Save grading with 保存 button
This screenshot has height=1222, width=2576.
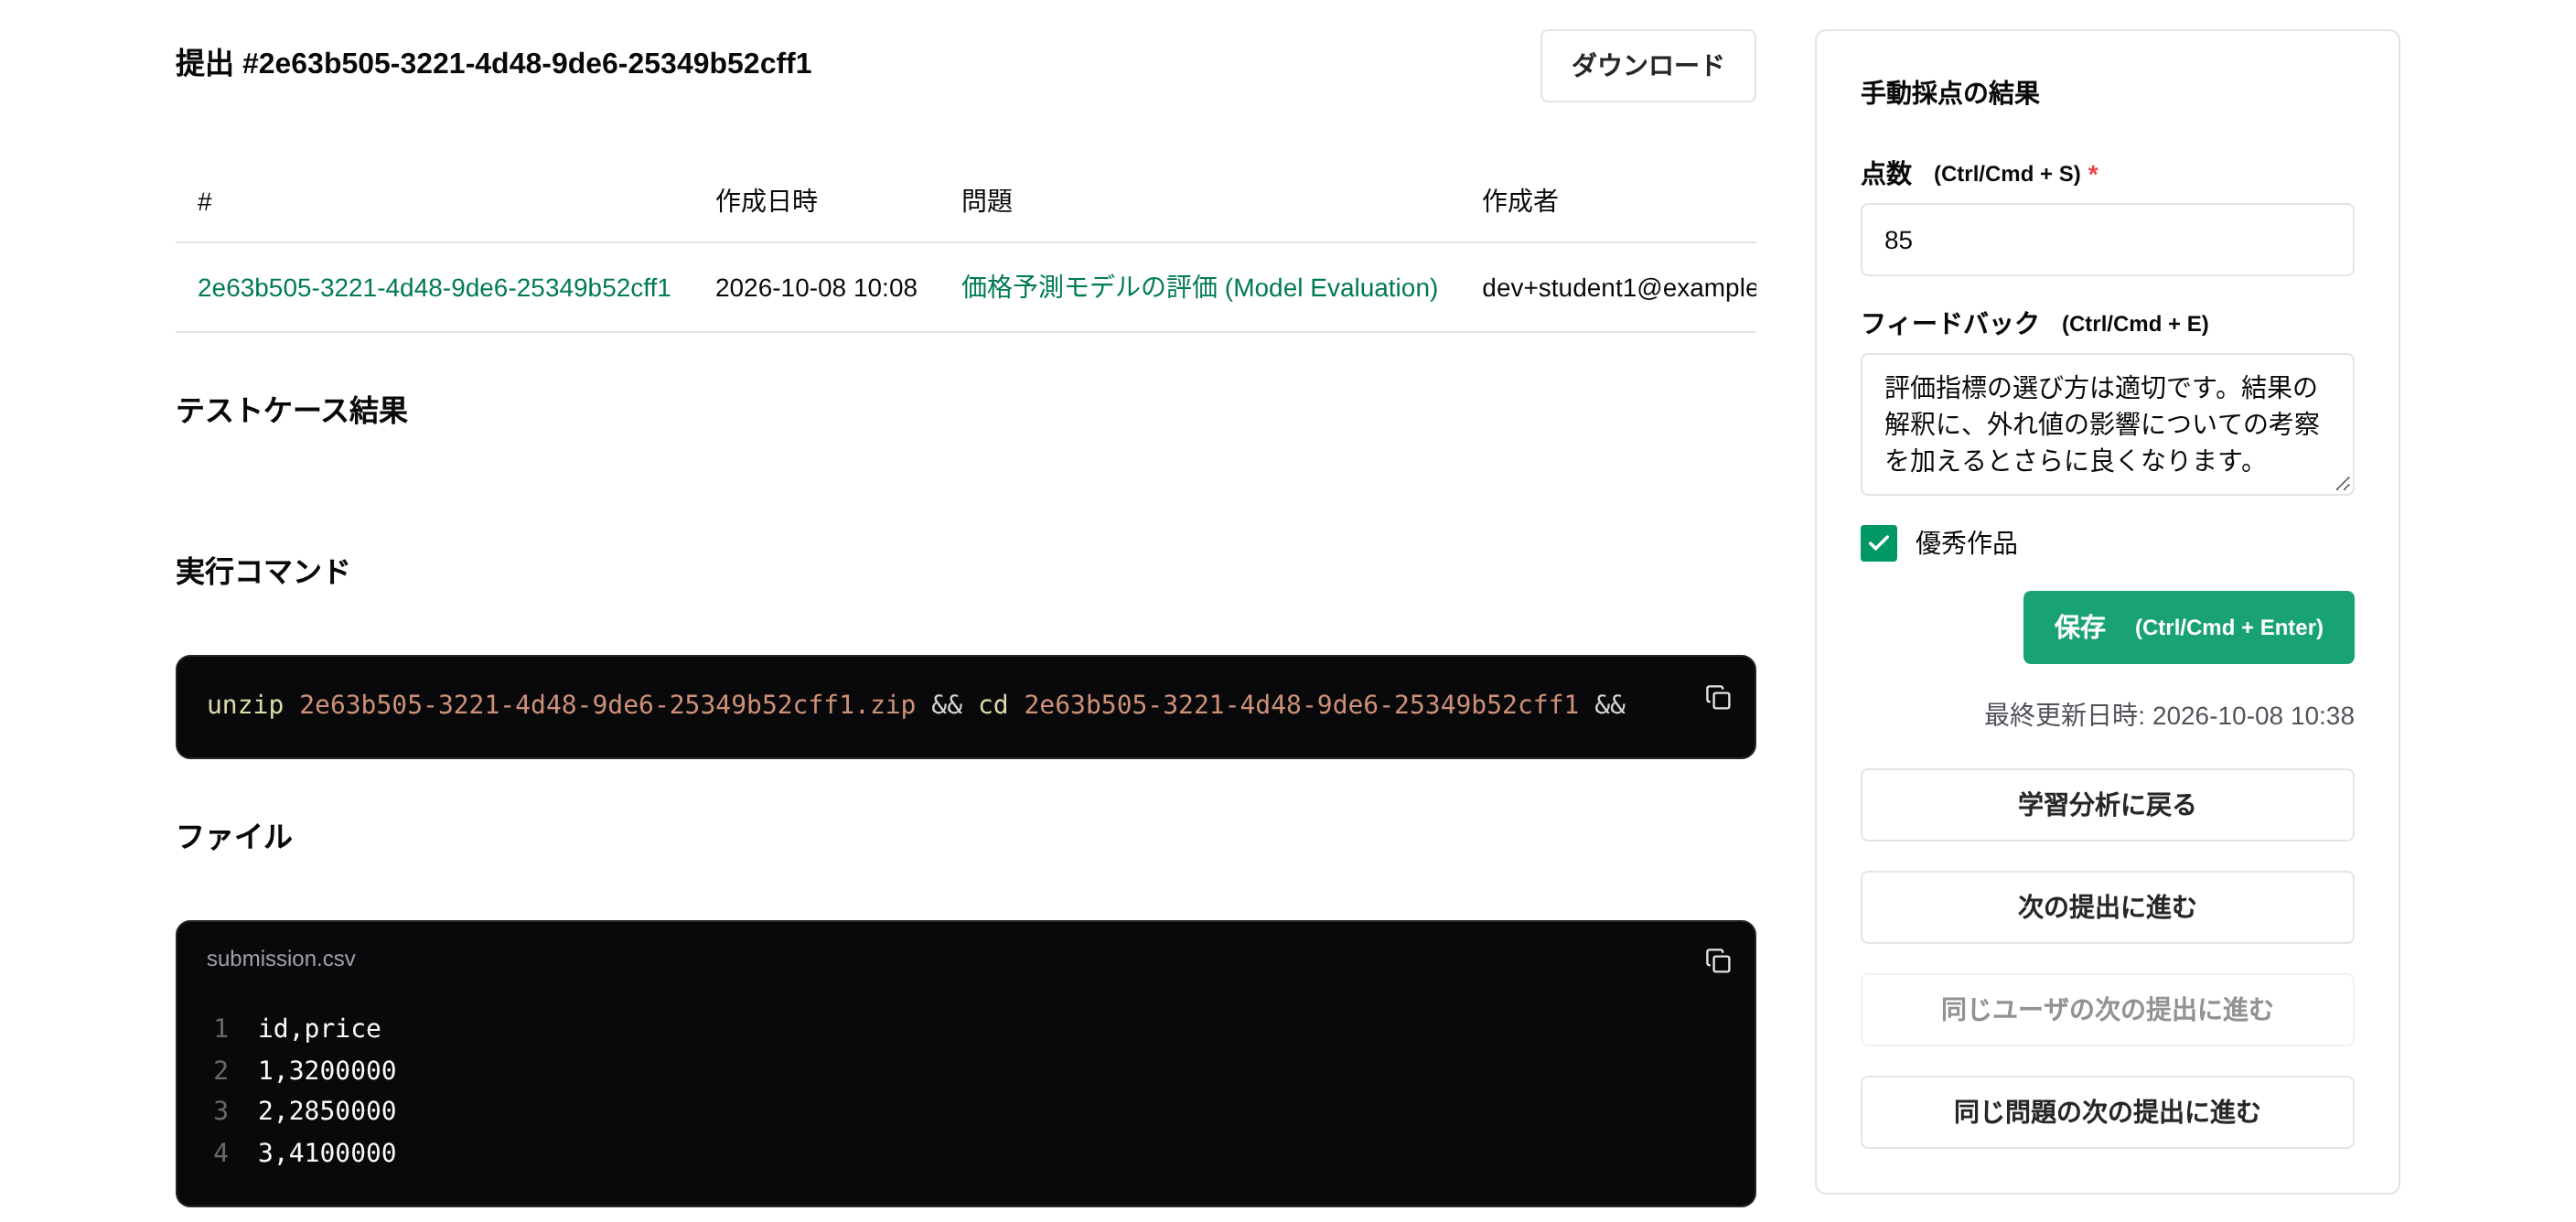click(x=2188, y=627)
